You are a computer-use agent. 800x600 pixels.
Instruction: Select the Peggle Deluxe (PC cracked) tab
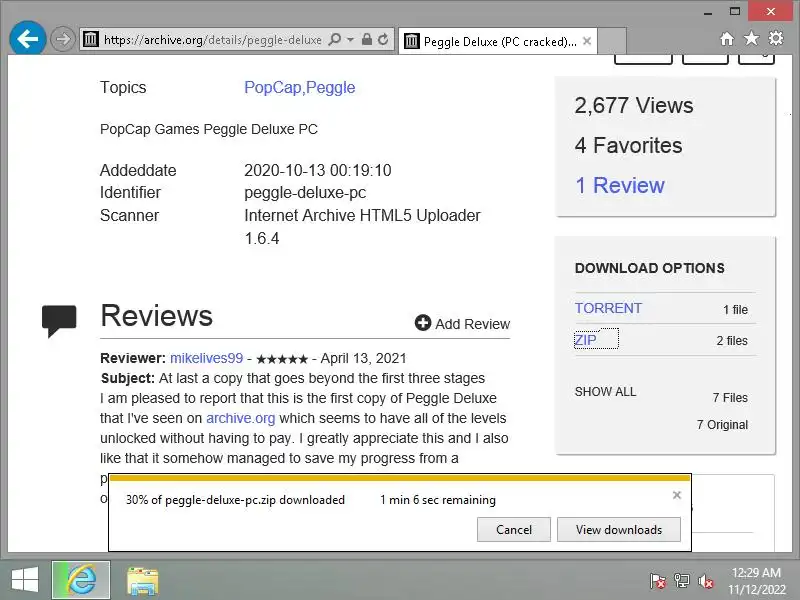pyautogui.click(x=499, y=41)
